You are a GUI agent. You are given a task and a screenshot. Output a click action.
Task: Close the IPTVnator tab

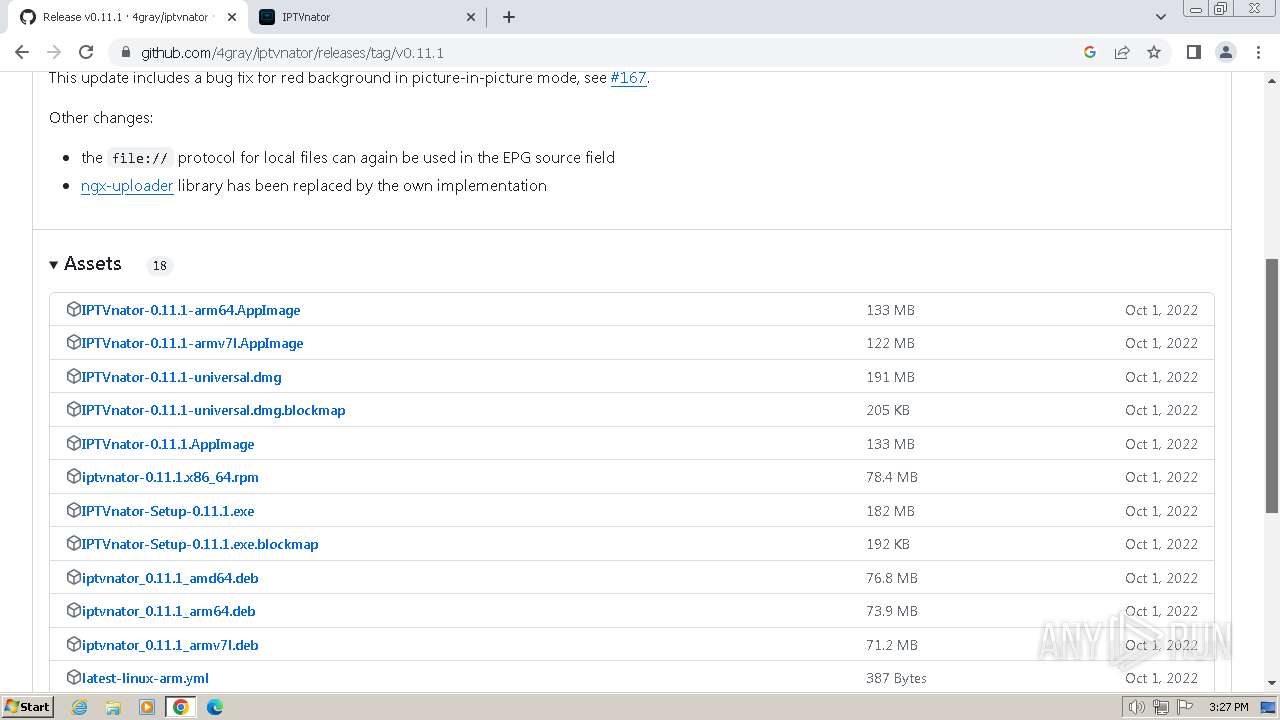pyautogui.click(x=472, y=17)
